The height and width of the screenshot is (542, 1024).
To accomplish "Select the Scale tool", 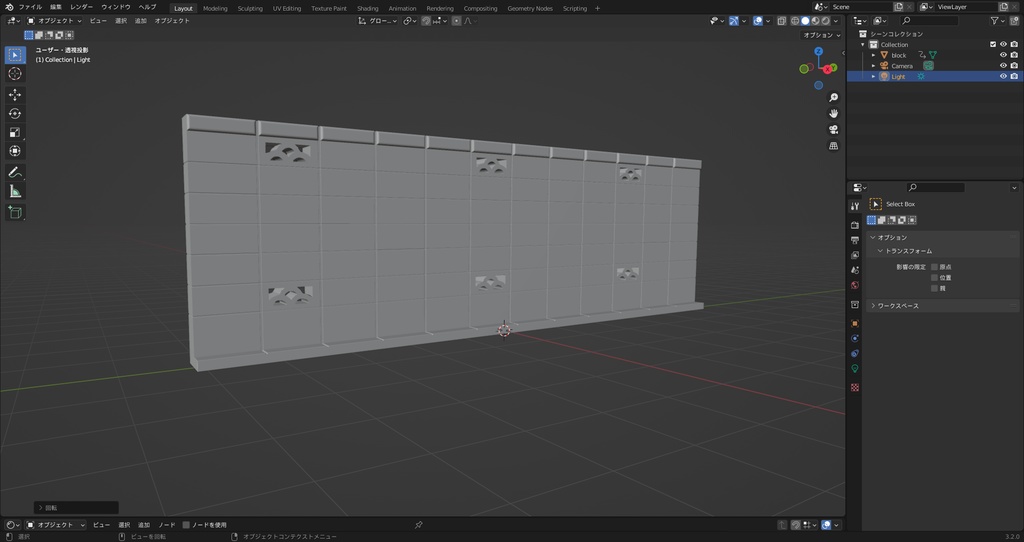I will (15, 133).
